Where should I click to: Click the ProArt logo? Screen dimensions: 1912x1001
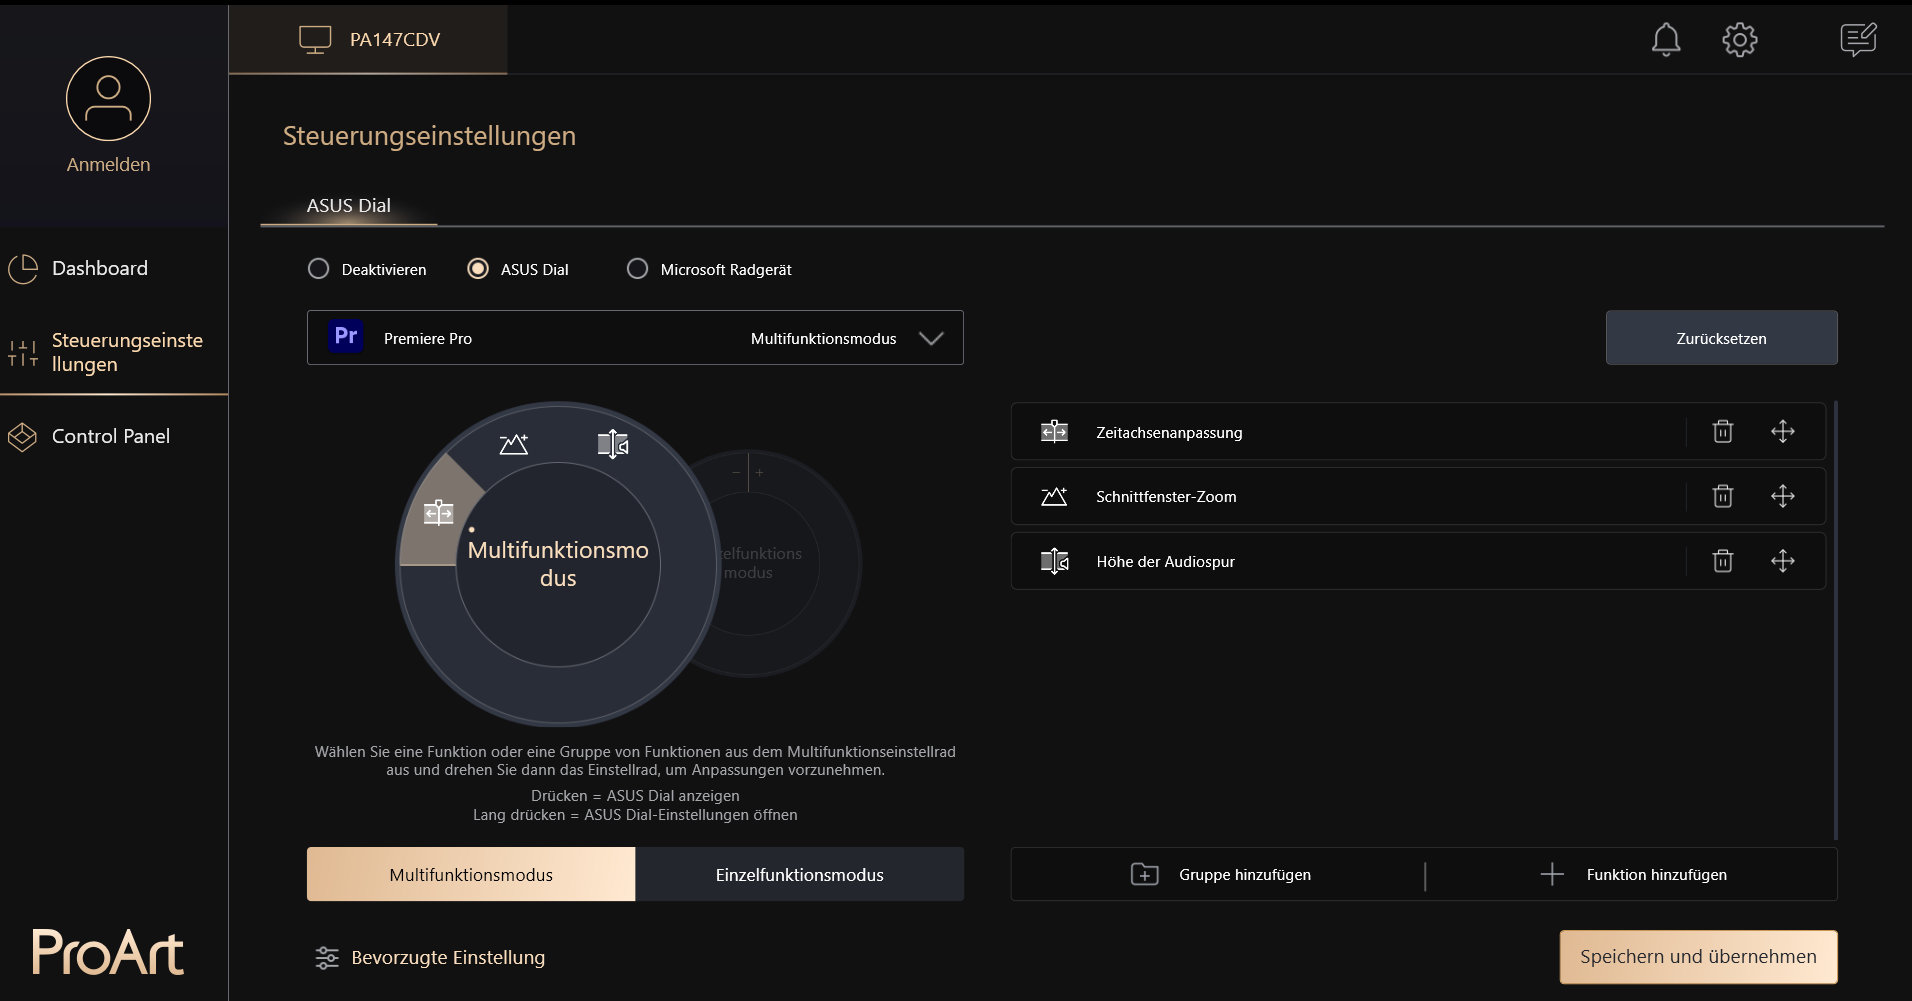tap(108, 952)
